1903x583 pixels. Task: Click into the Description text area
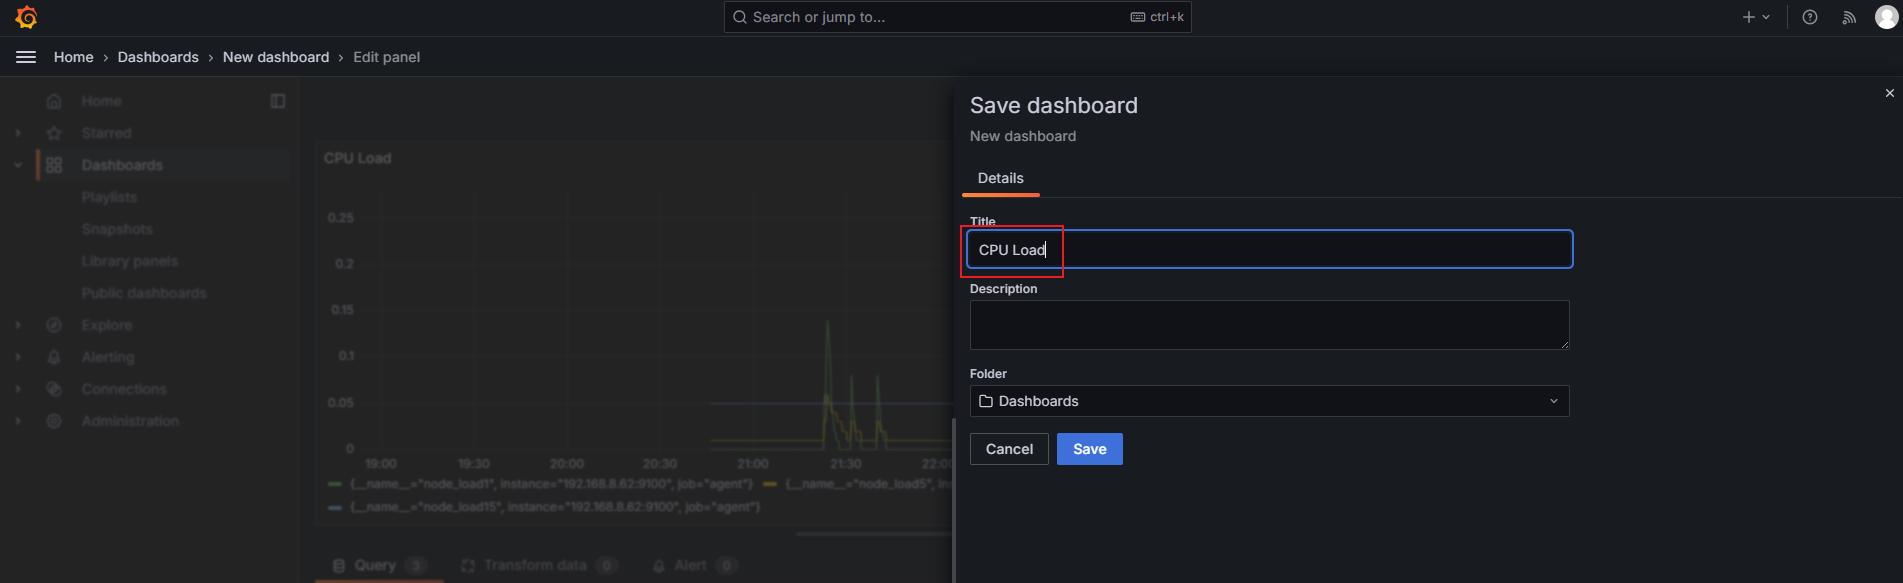(1268, 325)
